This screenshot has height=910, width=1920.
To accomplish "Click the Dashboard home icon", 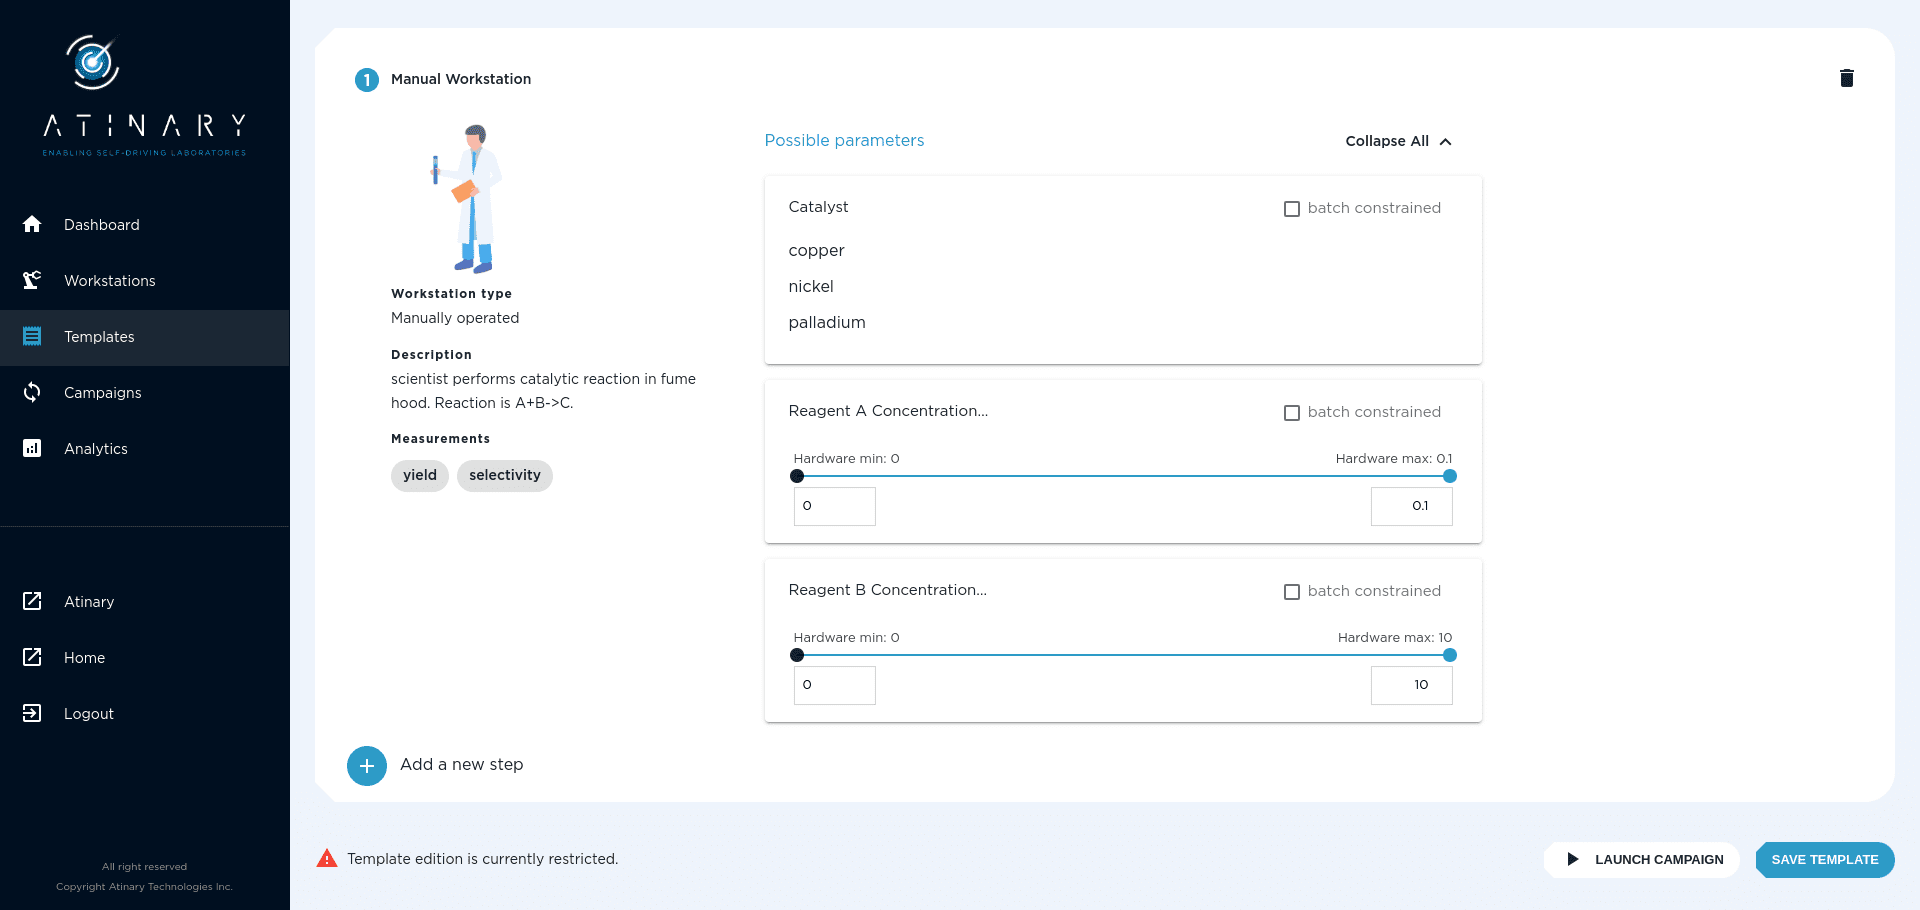I will pos(32,224).
